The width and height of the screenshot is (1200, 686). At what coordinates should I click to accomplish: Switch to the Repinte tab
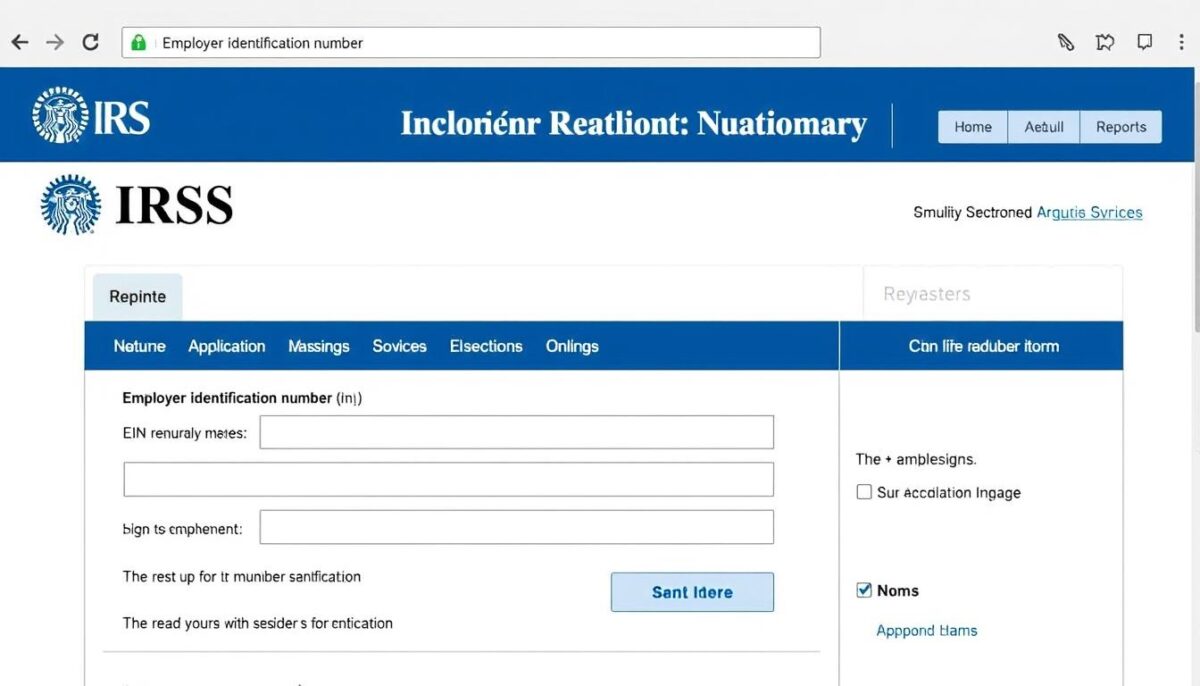click(138, 297)
